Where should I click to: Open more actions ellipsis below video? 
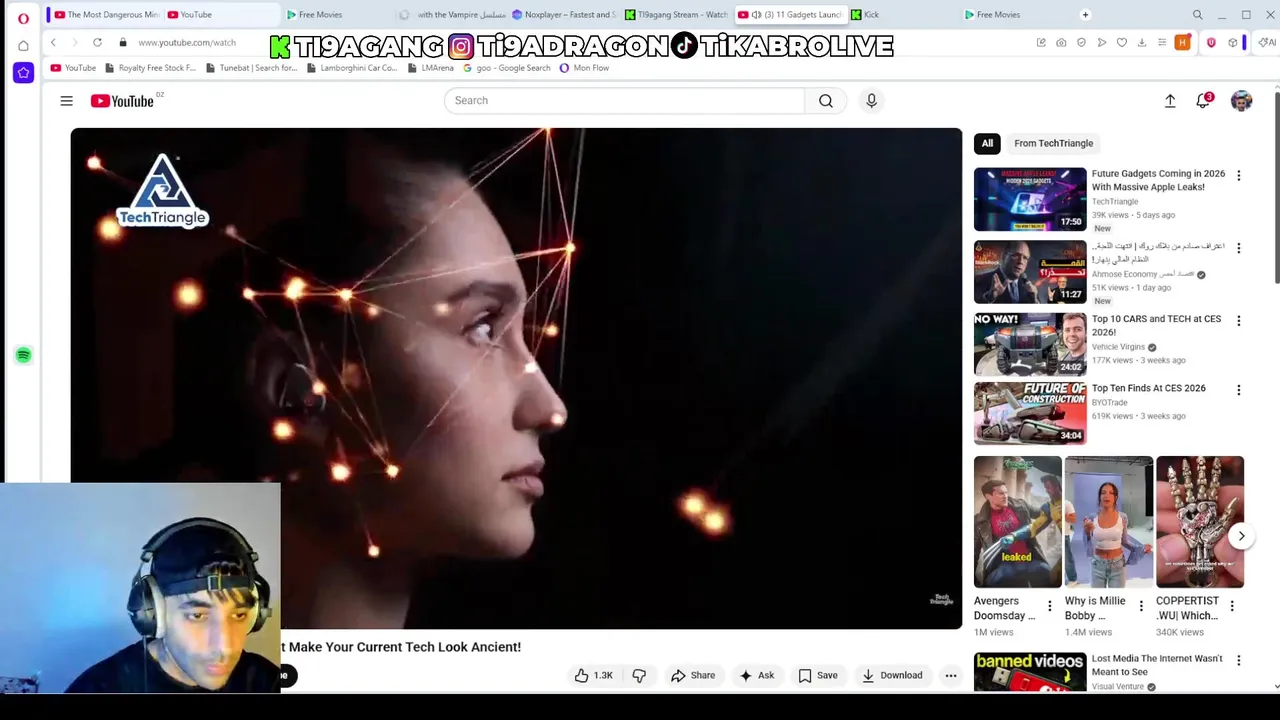pyautogui.click(x=951, y=675)
